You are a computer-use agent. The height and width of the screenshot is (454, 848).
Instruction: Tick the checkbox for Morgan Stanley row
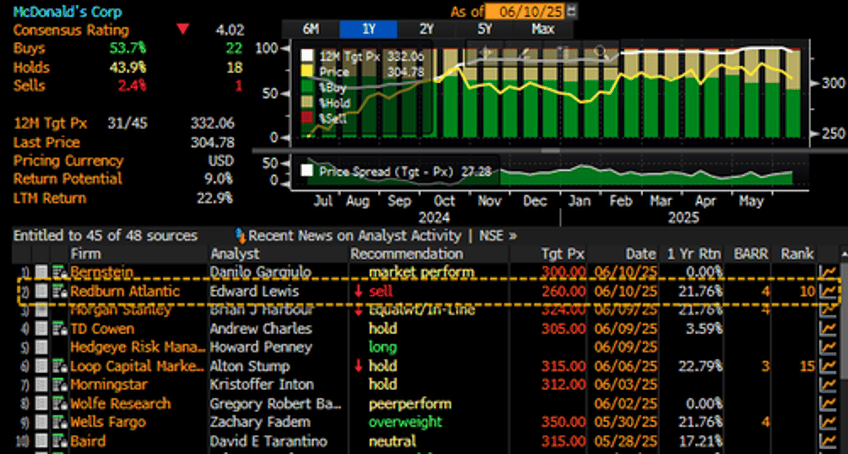click(x=42, y=310)
